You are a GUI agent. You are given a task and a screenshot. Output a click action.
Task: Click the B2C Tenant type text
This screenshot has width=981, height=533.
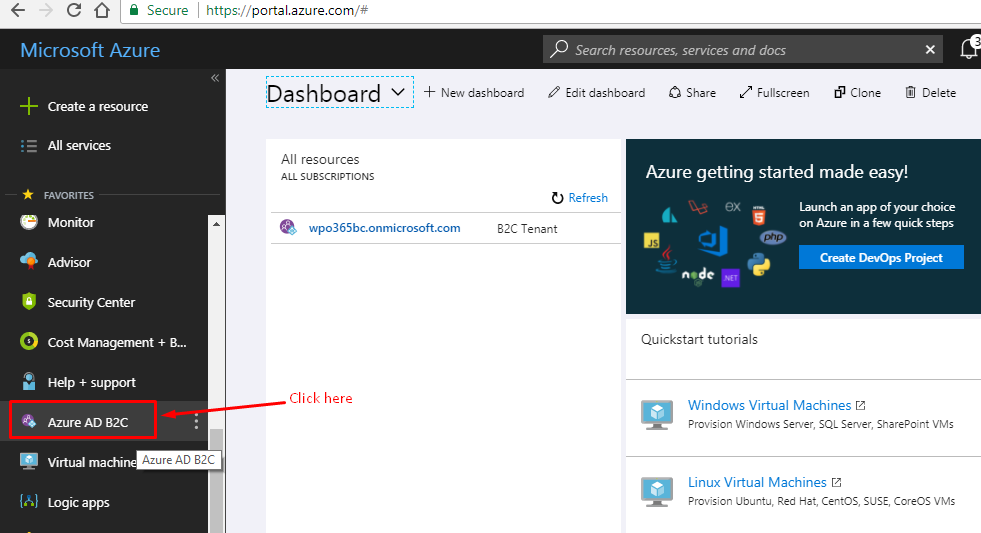(x=527, y=229)
